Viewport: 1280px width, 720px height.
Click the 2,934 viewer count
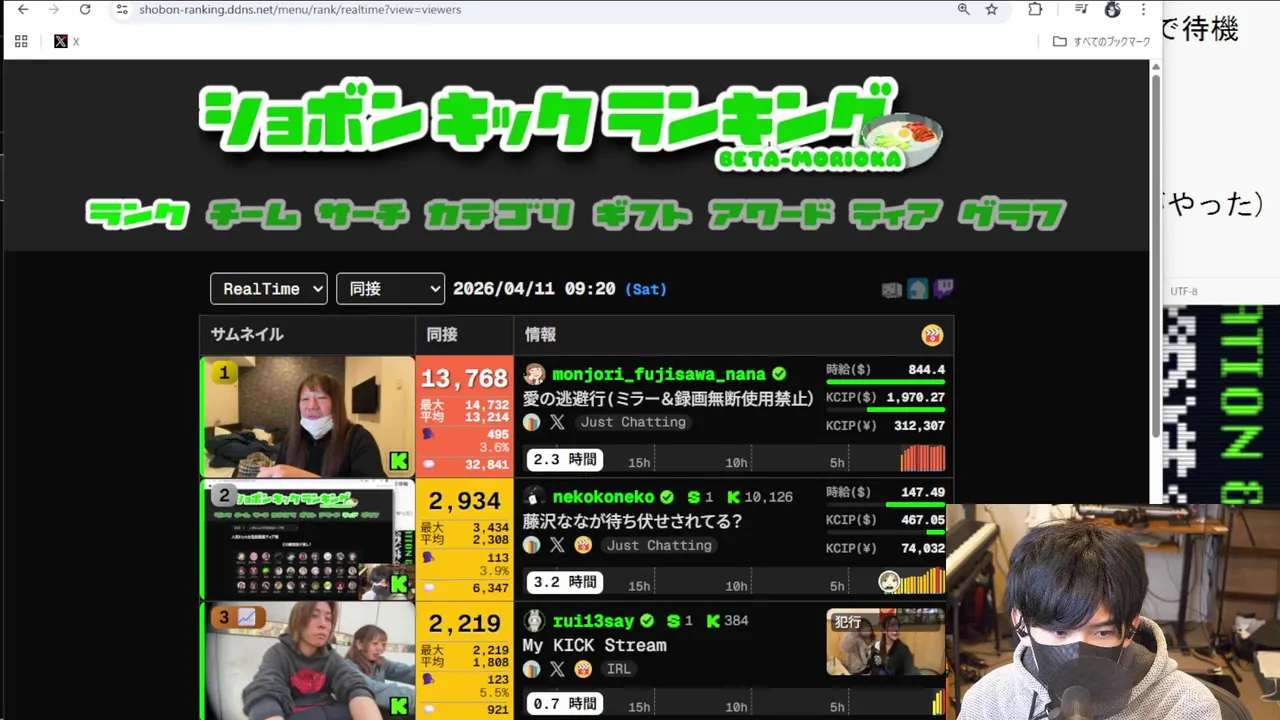[x=464, y=501]
